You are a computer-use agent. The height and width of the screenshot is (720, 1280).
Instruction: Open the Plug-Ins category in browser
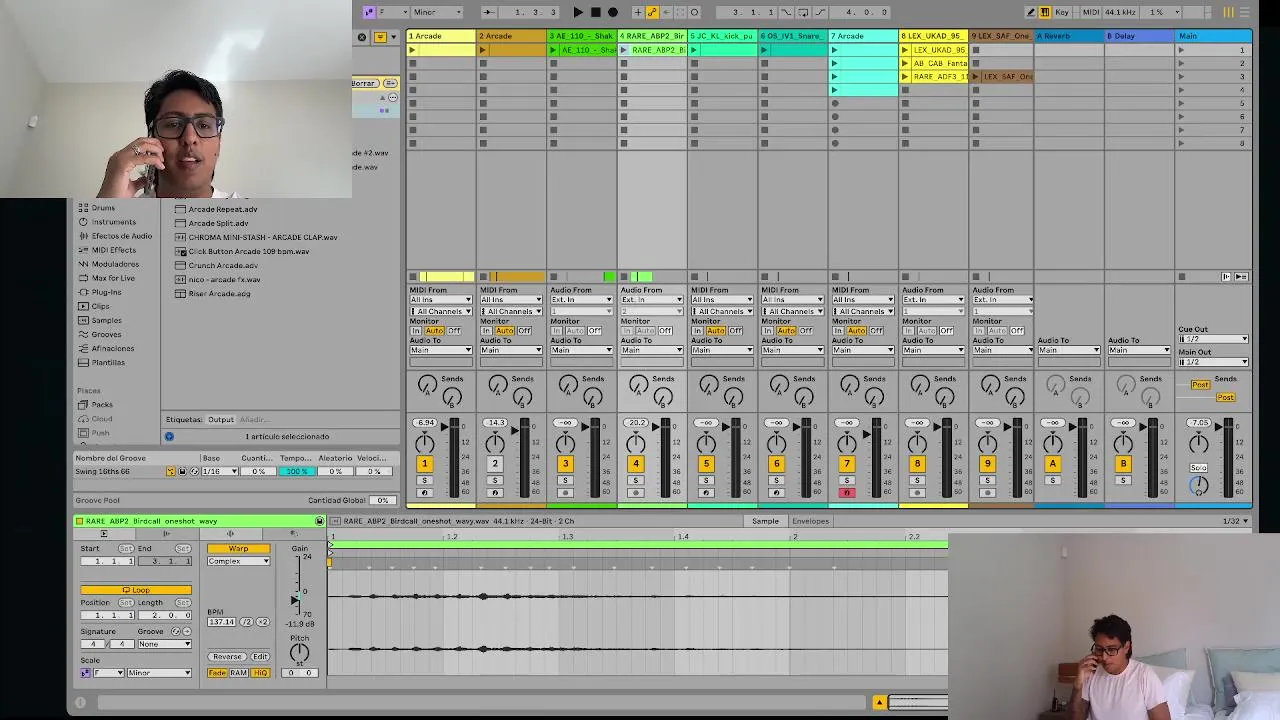click(106, 292)
